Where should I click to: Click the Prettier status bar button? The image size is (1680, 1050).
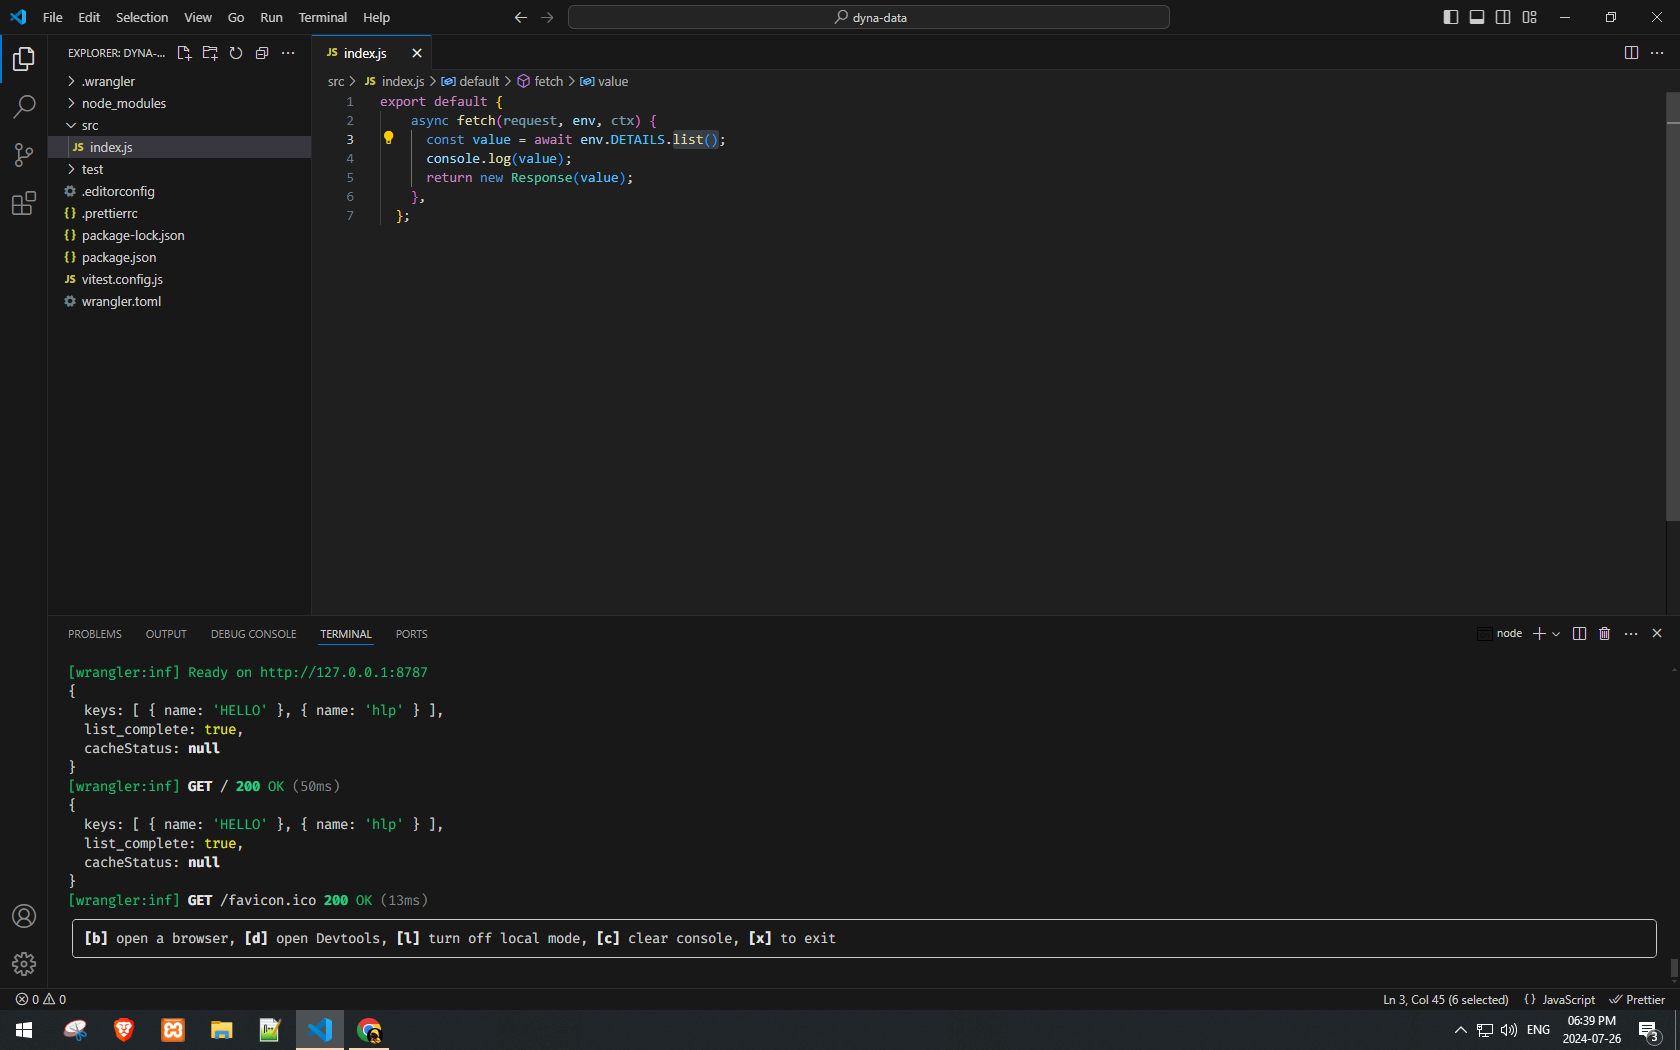[x=1637, y=1000]
